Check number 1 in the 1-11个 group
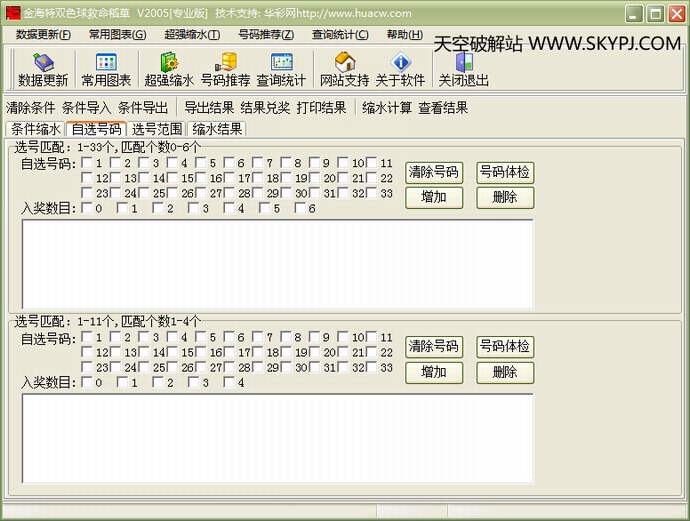This screenshot has width=690, height=521. 88,338
